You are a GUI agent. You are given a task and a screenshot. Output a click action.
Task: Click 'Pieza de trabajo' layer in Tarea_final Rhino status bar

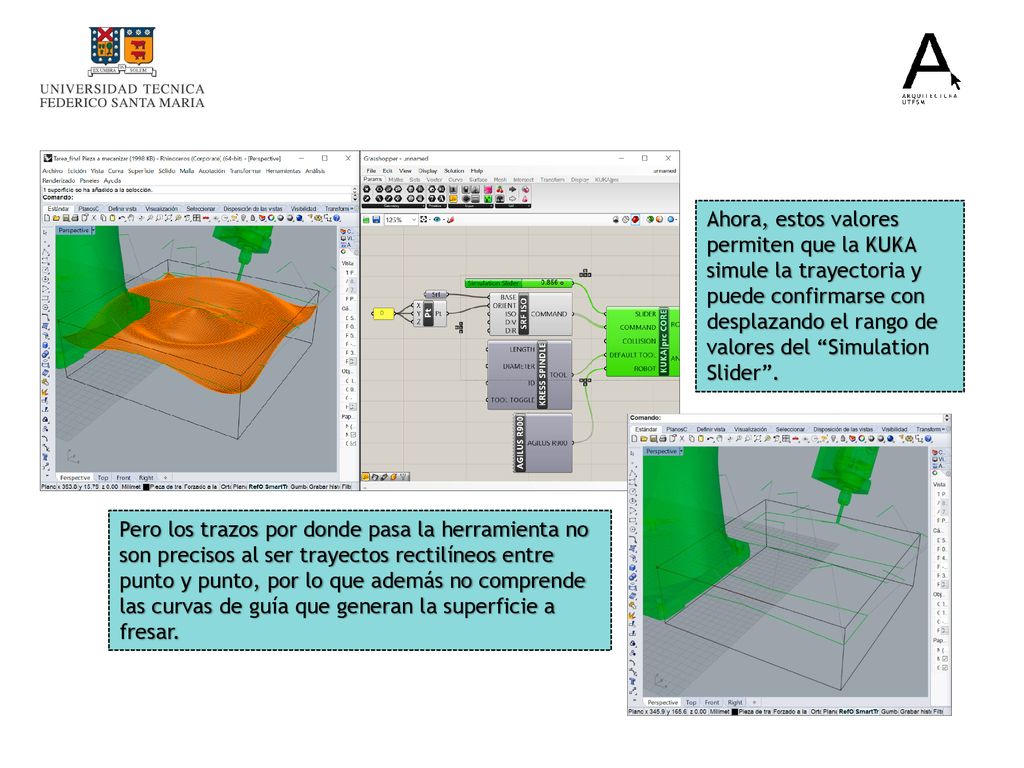166,487
